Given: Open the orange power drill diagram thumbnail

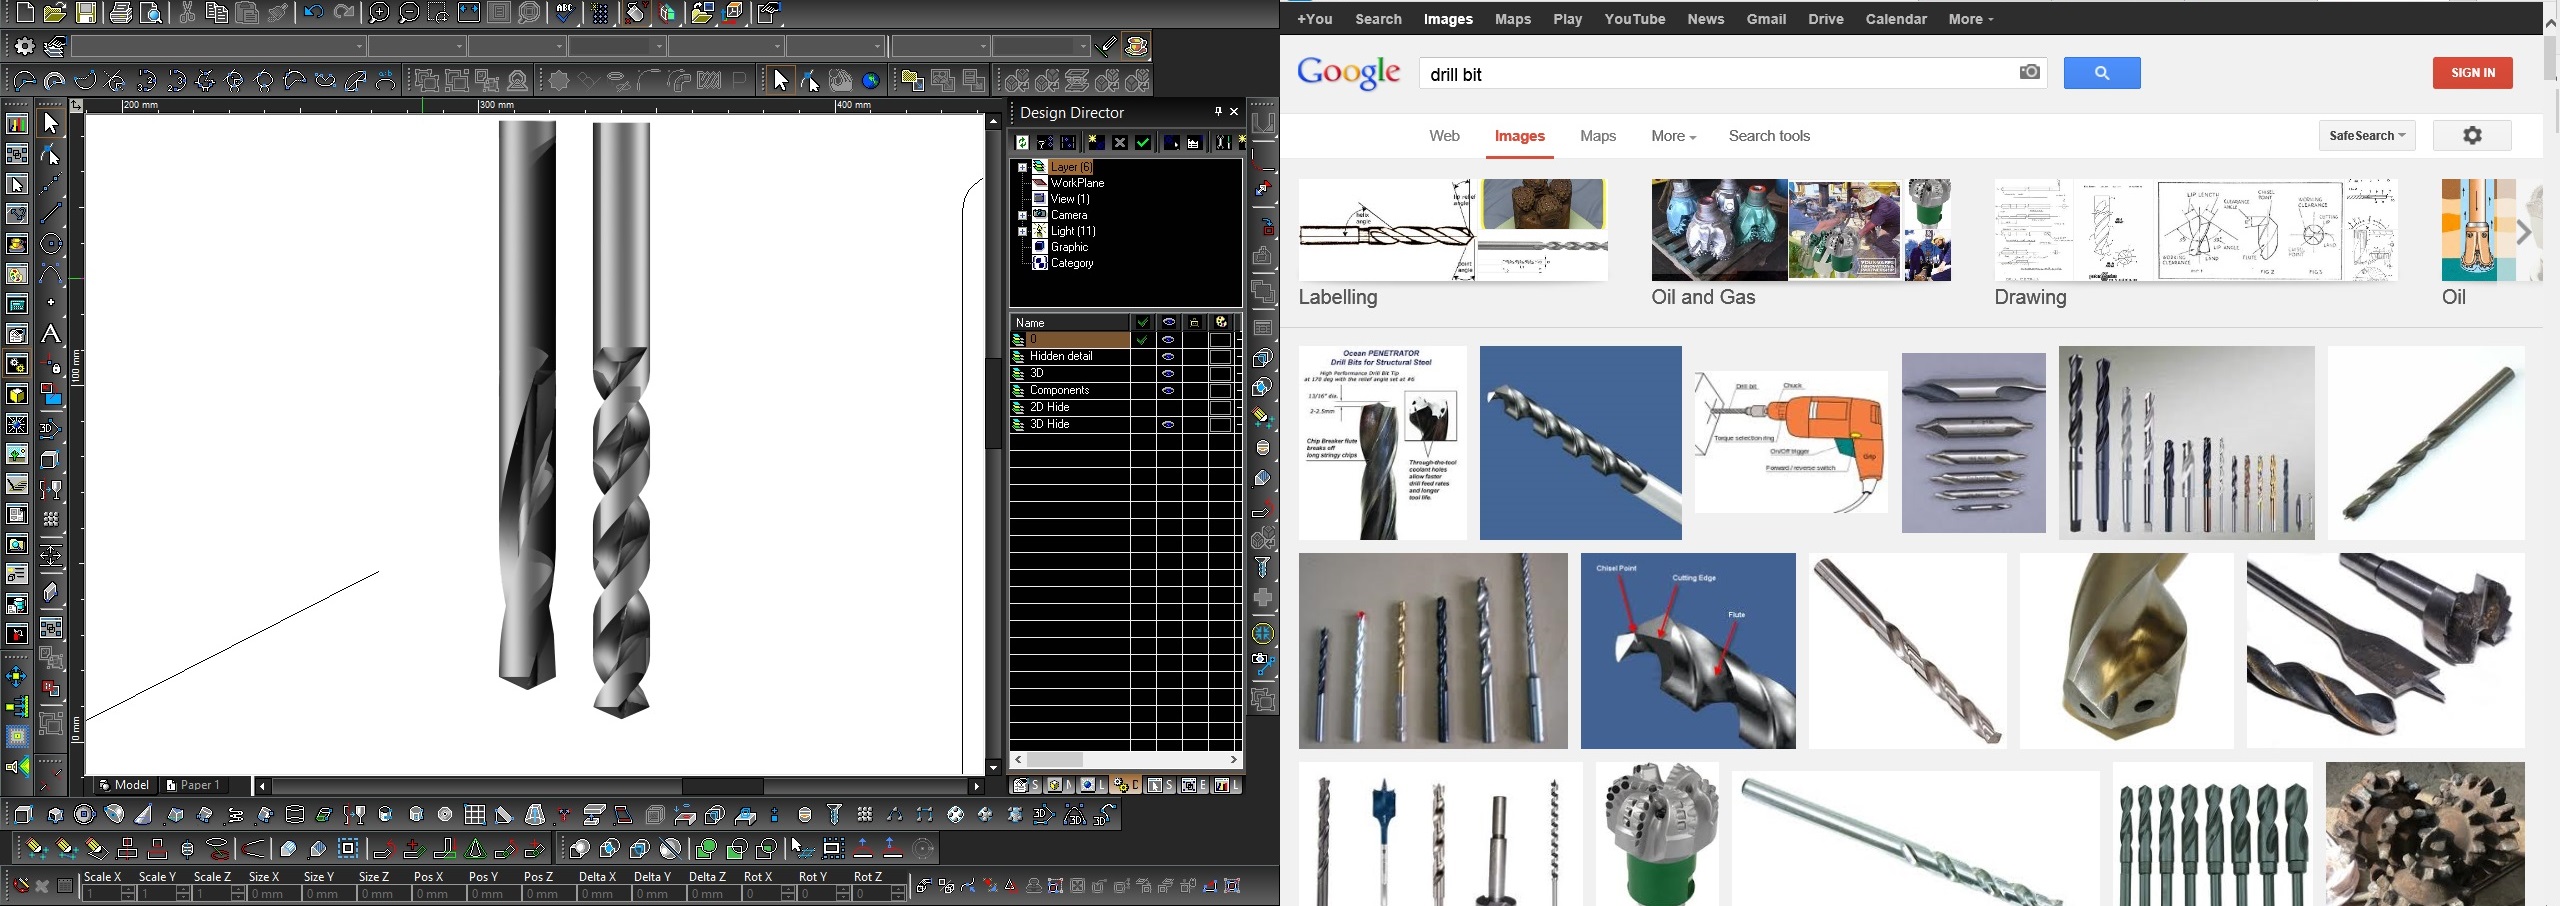Looking at the screenshot, I should (x=1791, y=442).
